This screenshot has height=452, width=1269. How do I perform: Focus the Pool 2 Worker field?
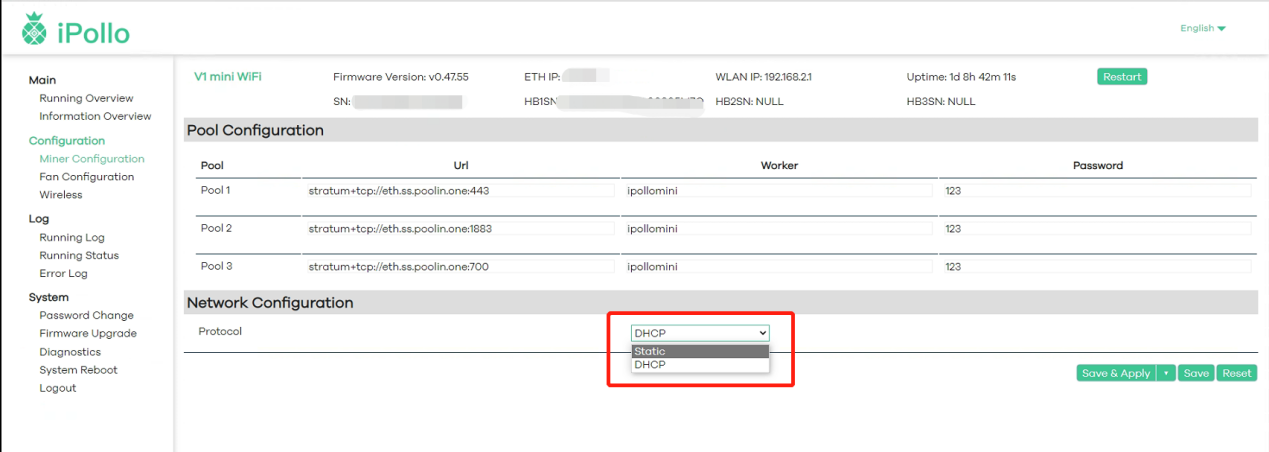click(x=777, y=229)
